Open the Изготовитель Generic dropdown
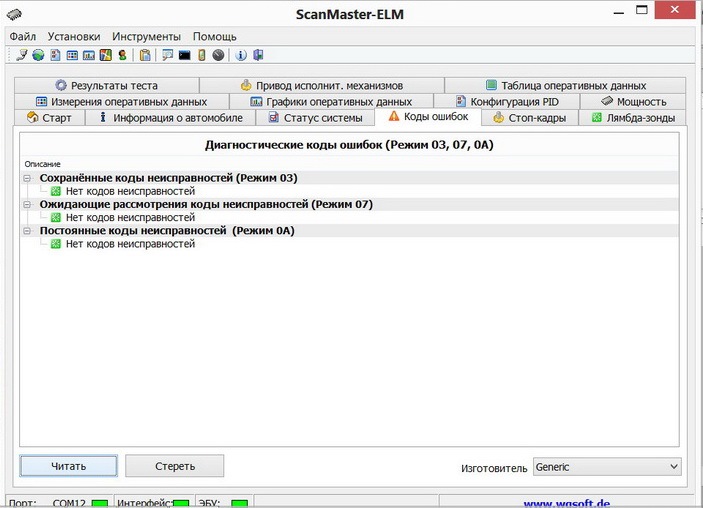Screen dimensions: 703x508 pyautogui.click(x=607, y=467)
